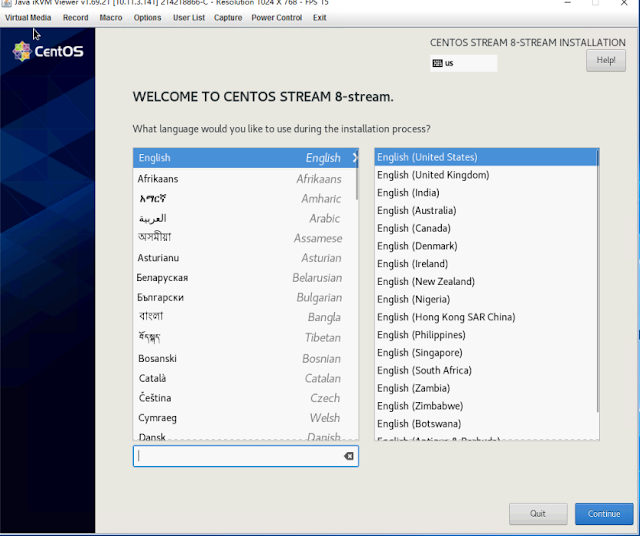Click the Quit button

point(538,514)
